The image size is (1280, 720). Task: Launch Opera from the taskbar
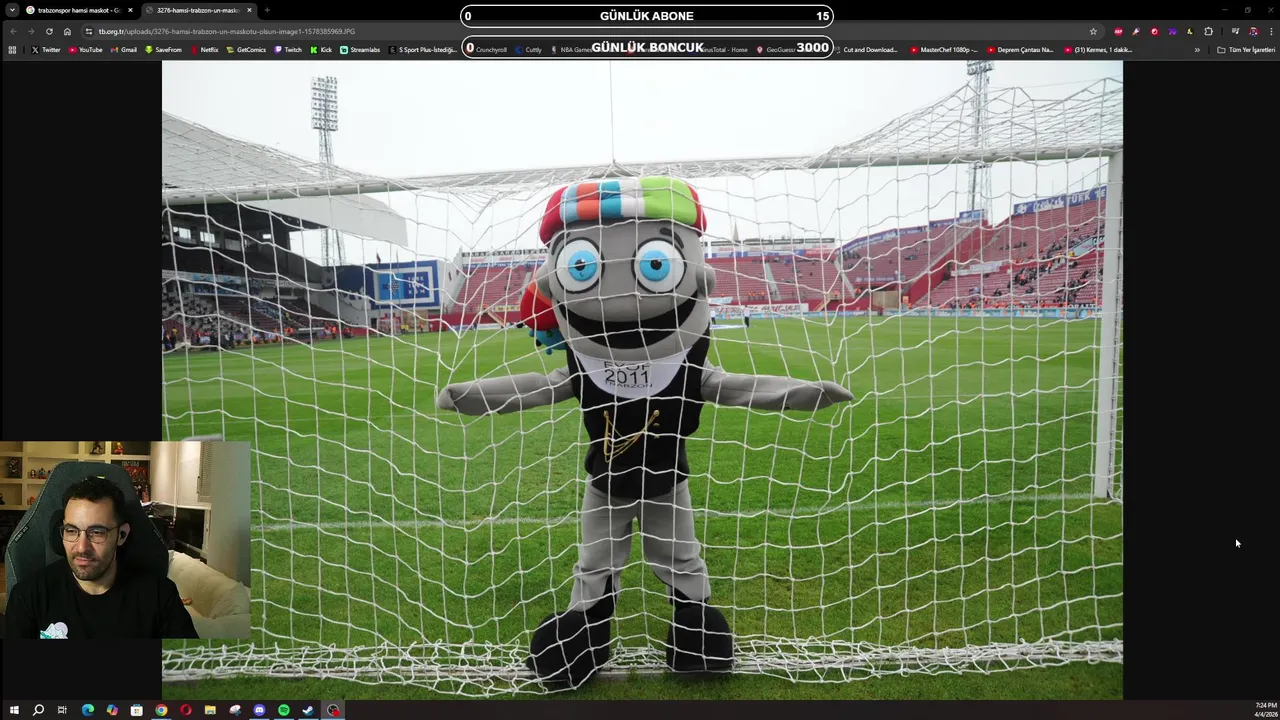186,710
